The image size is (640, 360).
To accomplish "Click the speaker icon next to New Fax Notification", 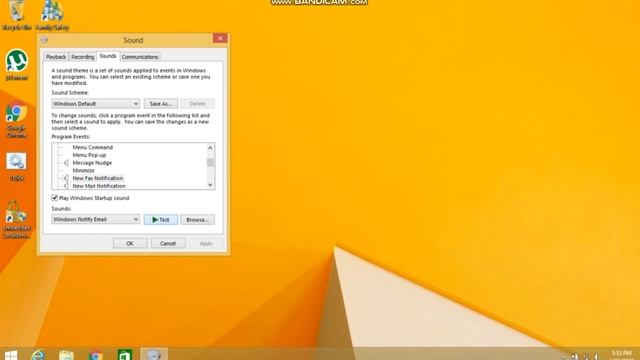I will tap(66, 178).
